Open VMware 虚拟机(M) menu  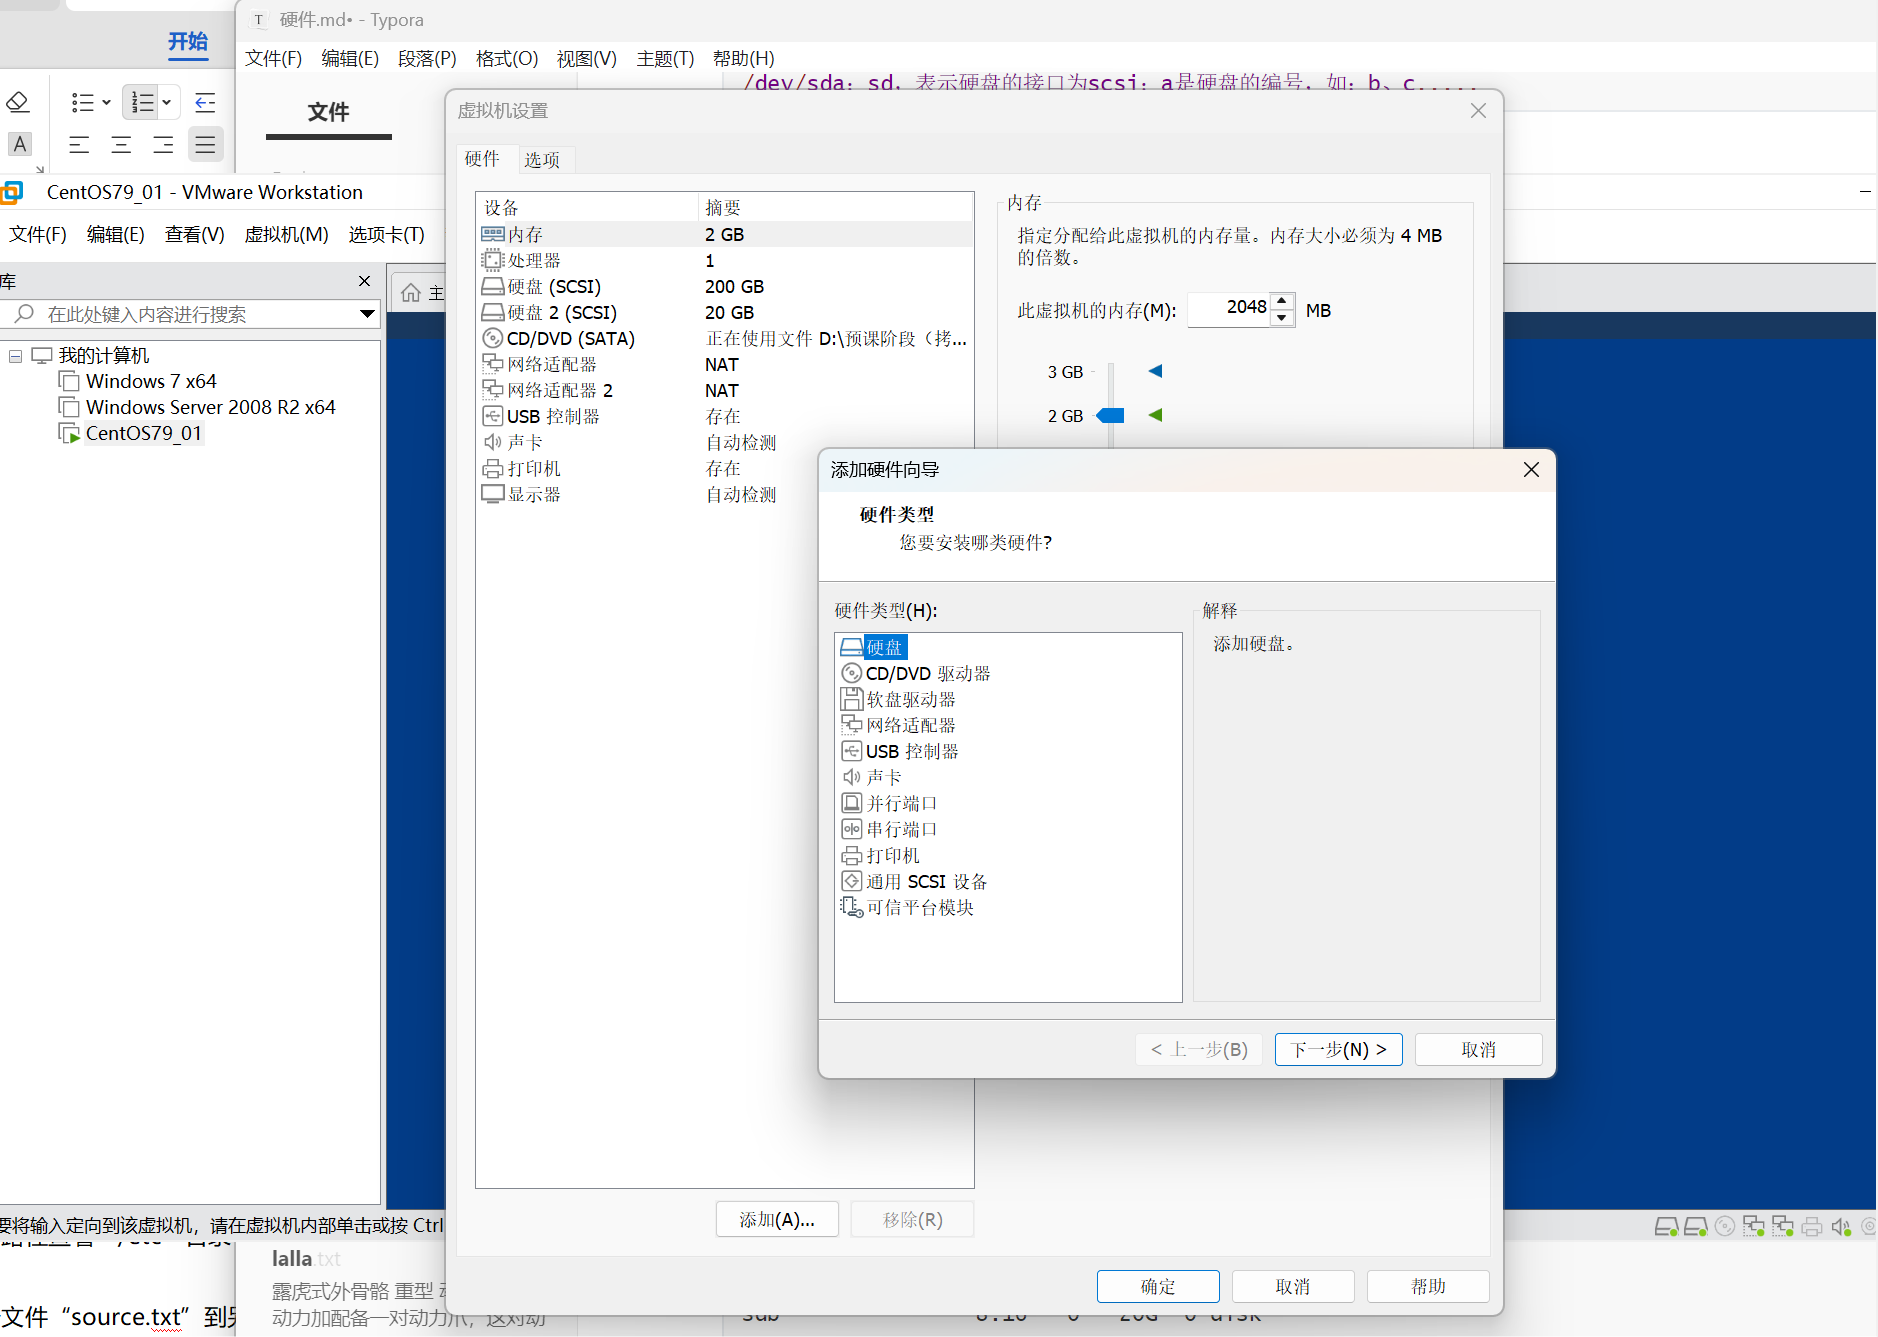pyautogui.click(x=286, y=234)
